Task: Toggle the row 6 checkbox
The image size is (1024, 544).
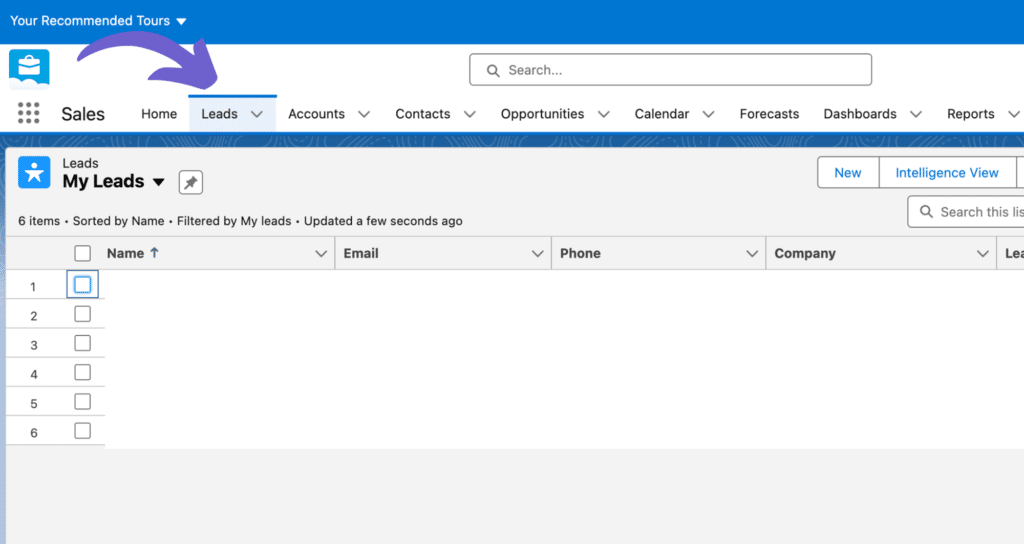Action: [x=83, y=431]
